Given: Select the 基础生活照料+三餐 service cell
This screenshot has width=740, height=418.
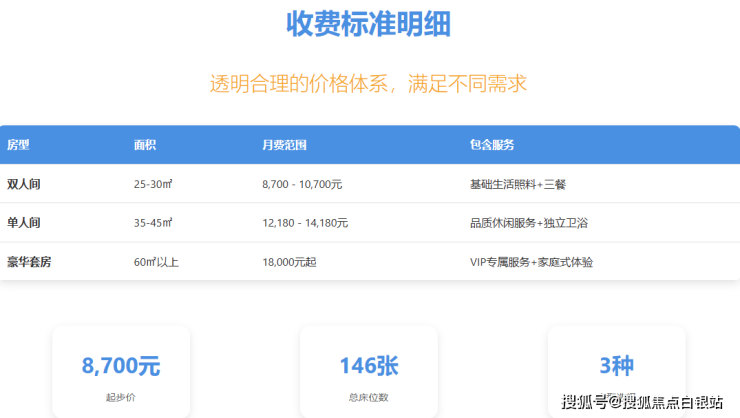Looking at the screenshot, I should click(x=518, y=184).
